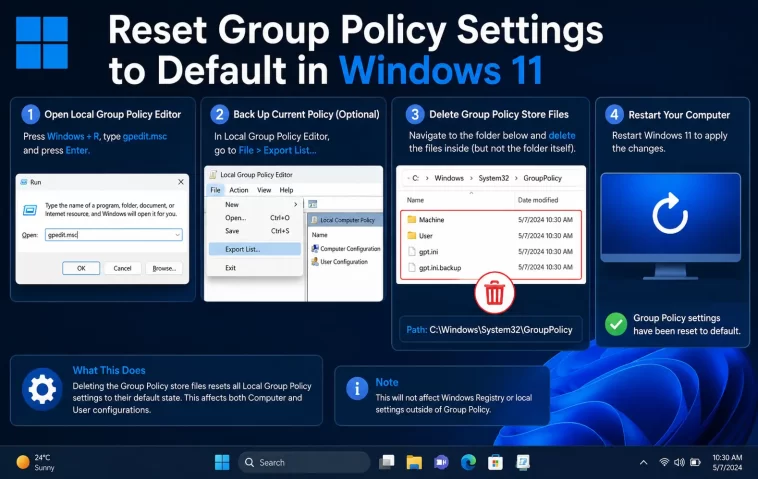Choose Exit in the File menu
The image size is (758, 479).
click(255, 268)
